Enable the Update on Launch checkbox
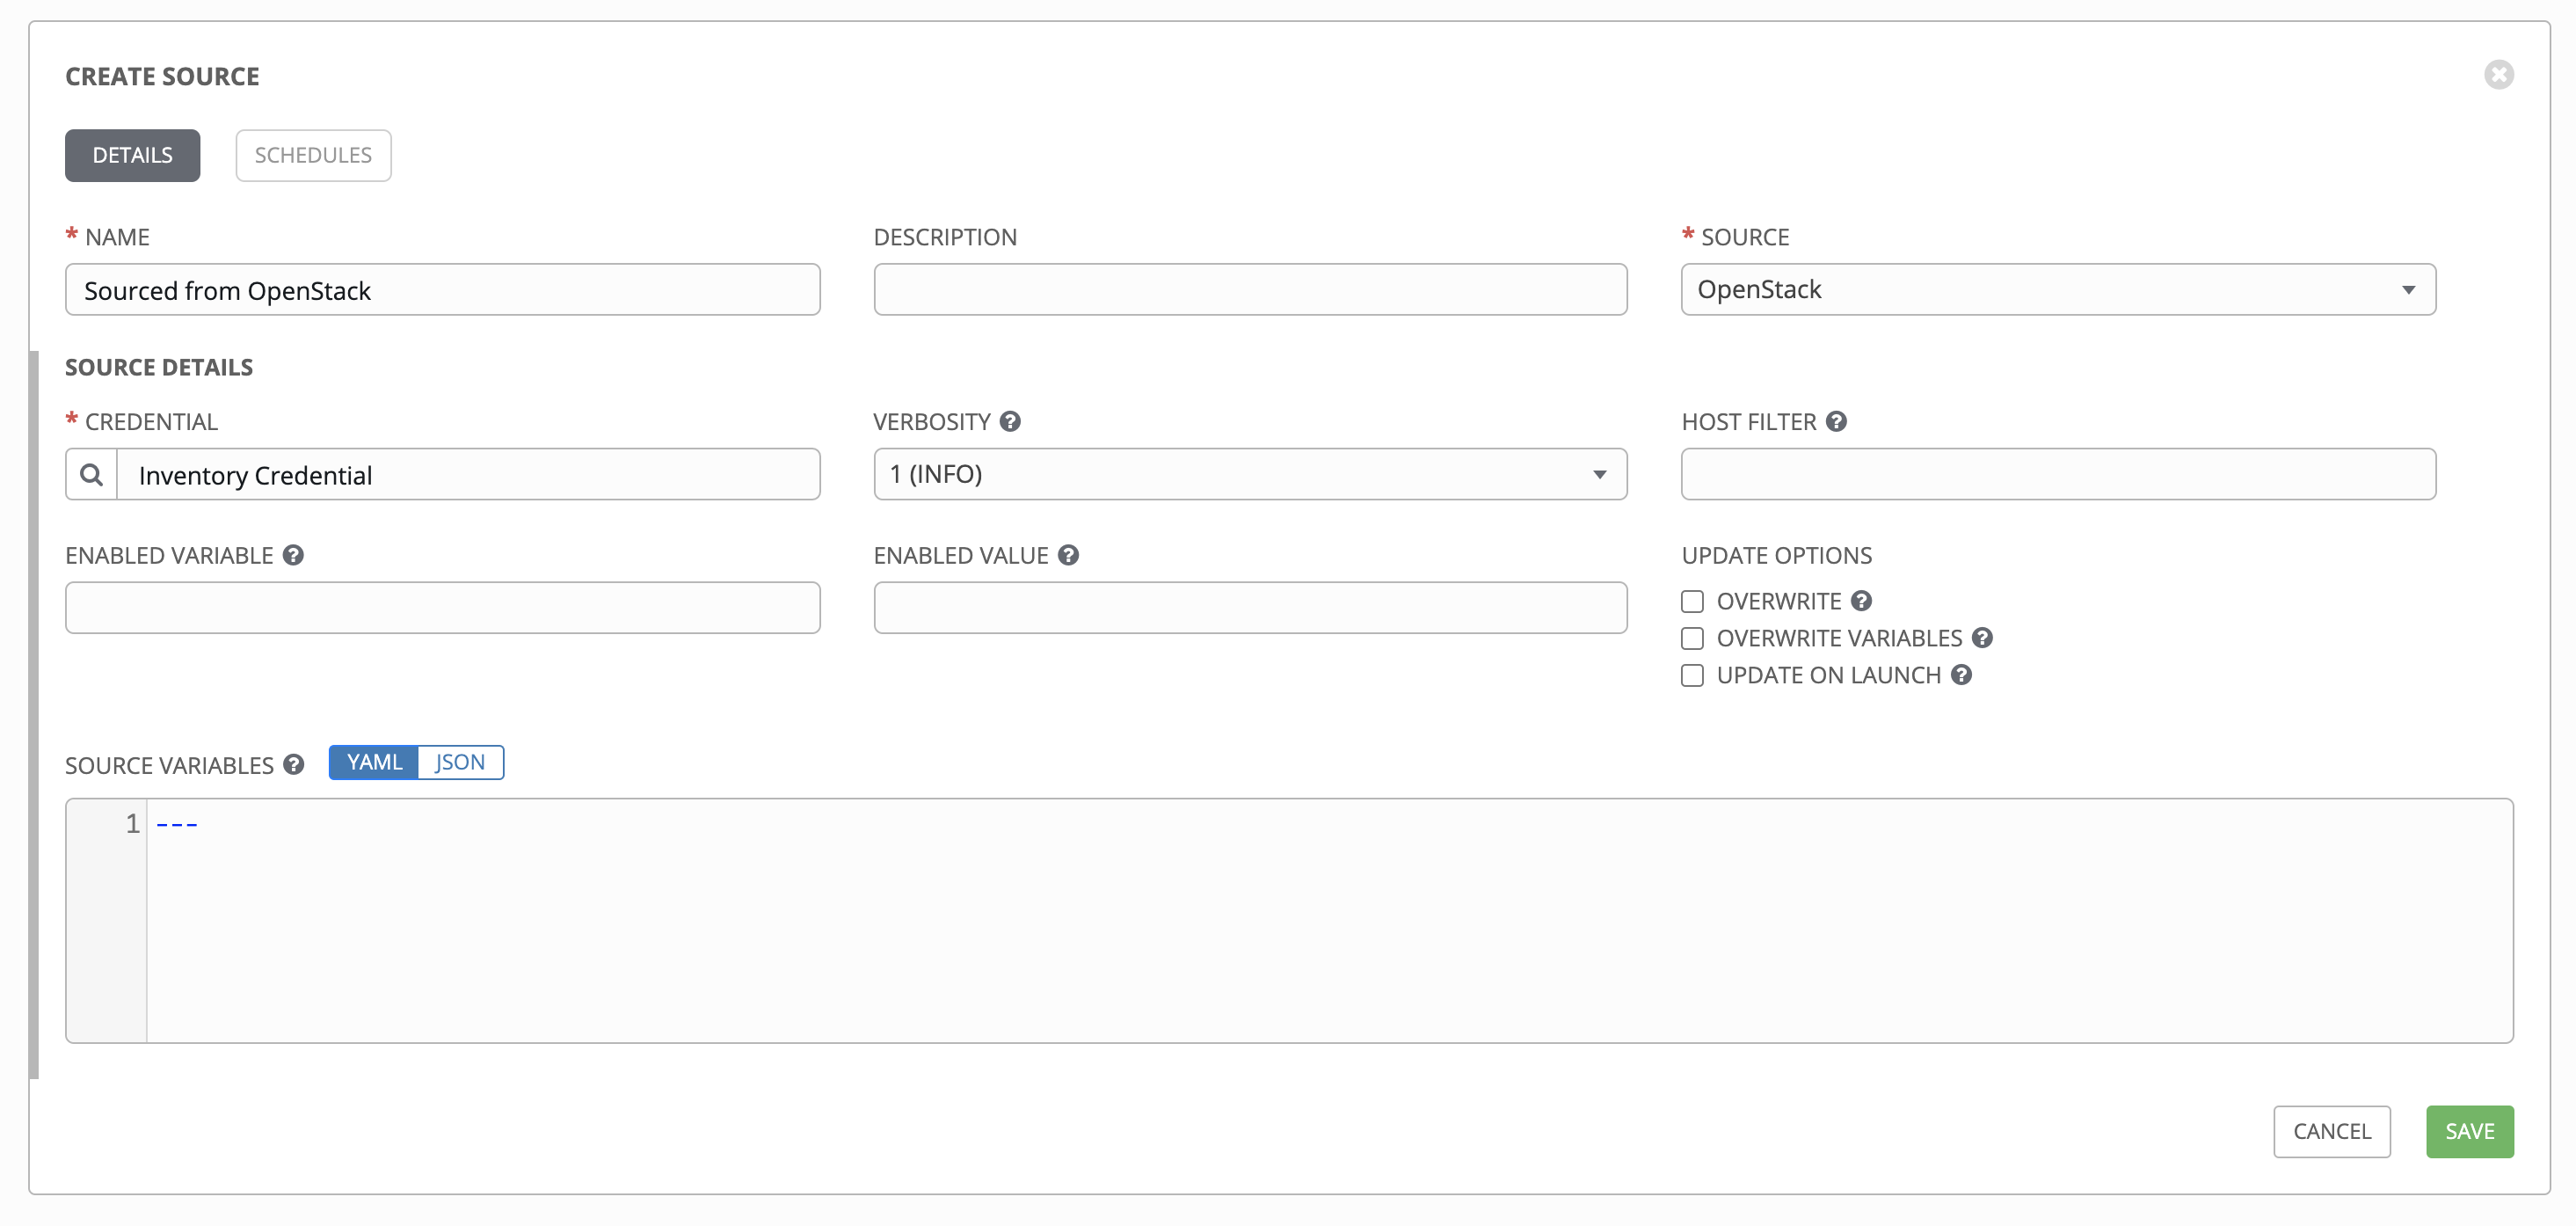Image resolution: width=2576 pixels, height=1226 pixels. coord(1692,675)
